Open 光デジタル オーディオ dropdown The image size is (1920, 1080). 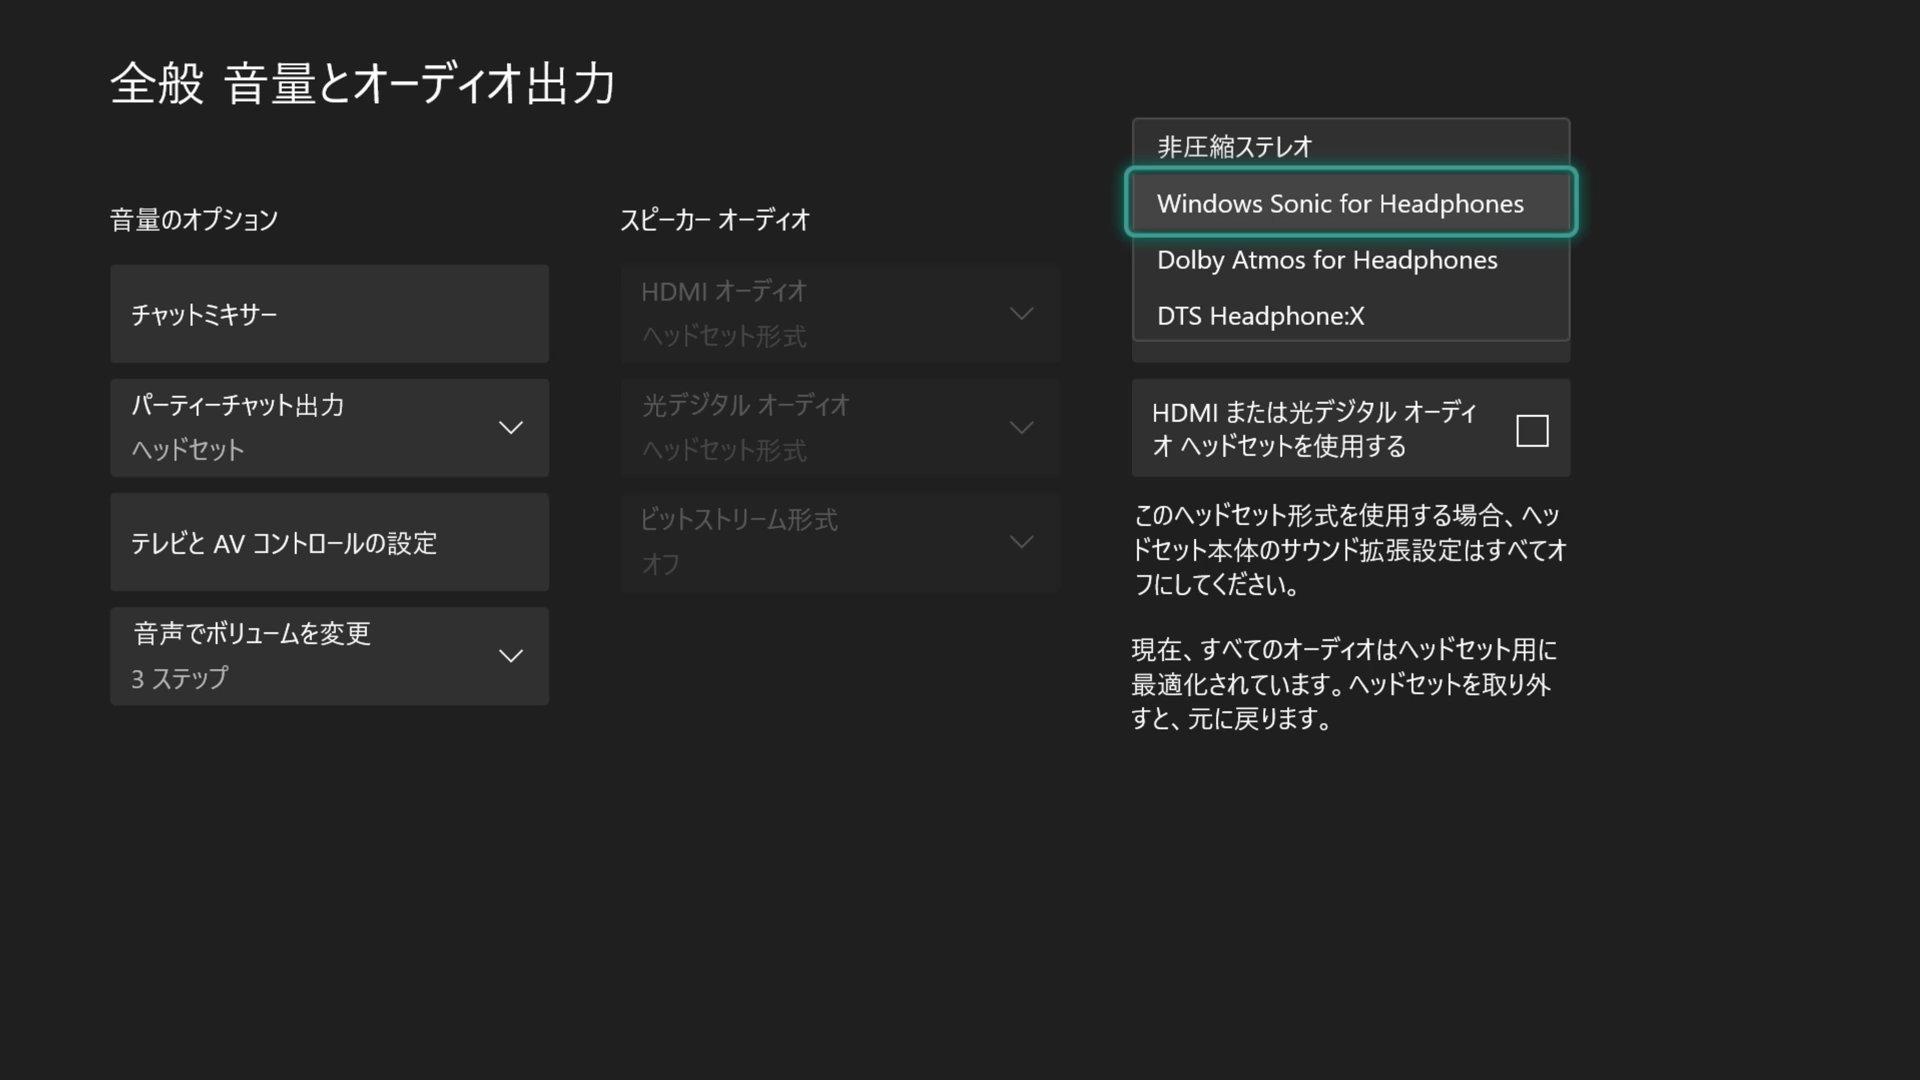pos(840,428)
